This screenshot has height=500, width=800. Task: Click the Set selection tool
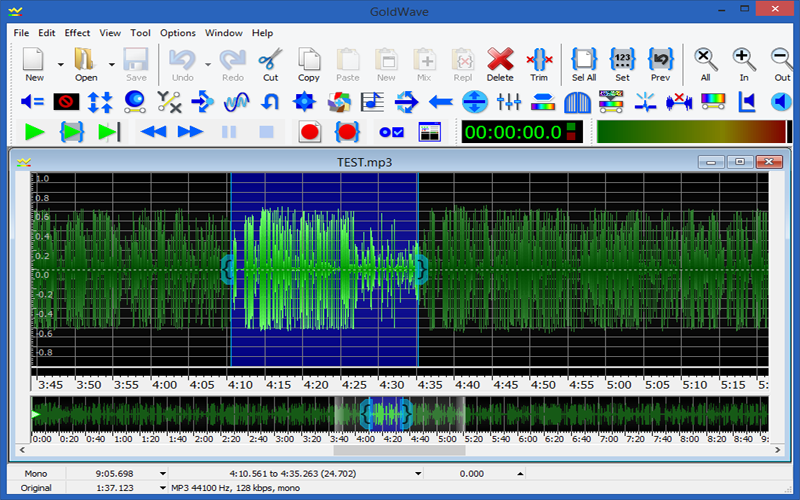(622, 64)
